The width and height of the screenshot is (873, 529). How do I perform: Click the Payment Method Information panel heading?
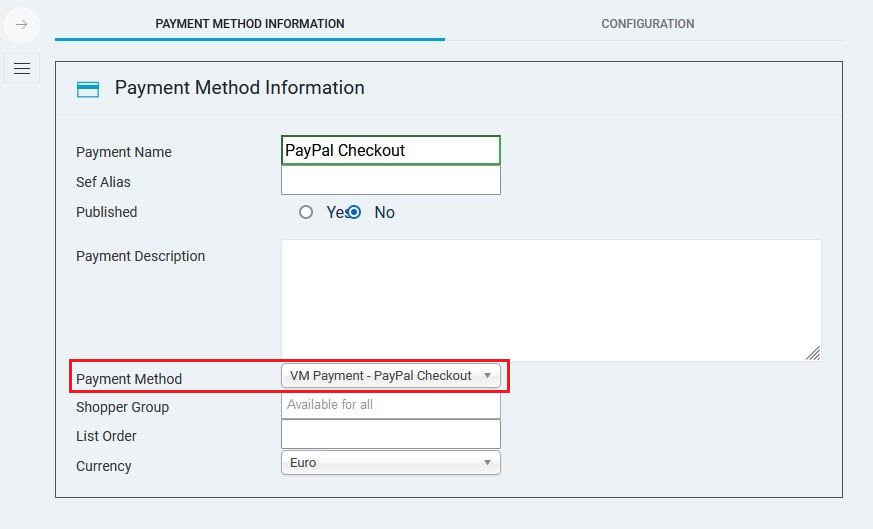pos(239,88)
